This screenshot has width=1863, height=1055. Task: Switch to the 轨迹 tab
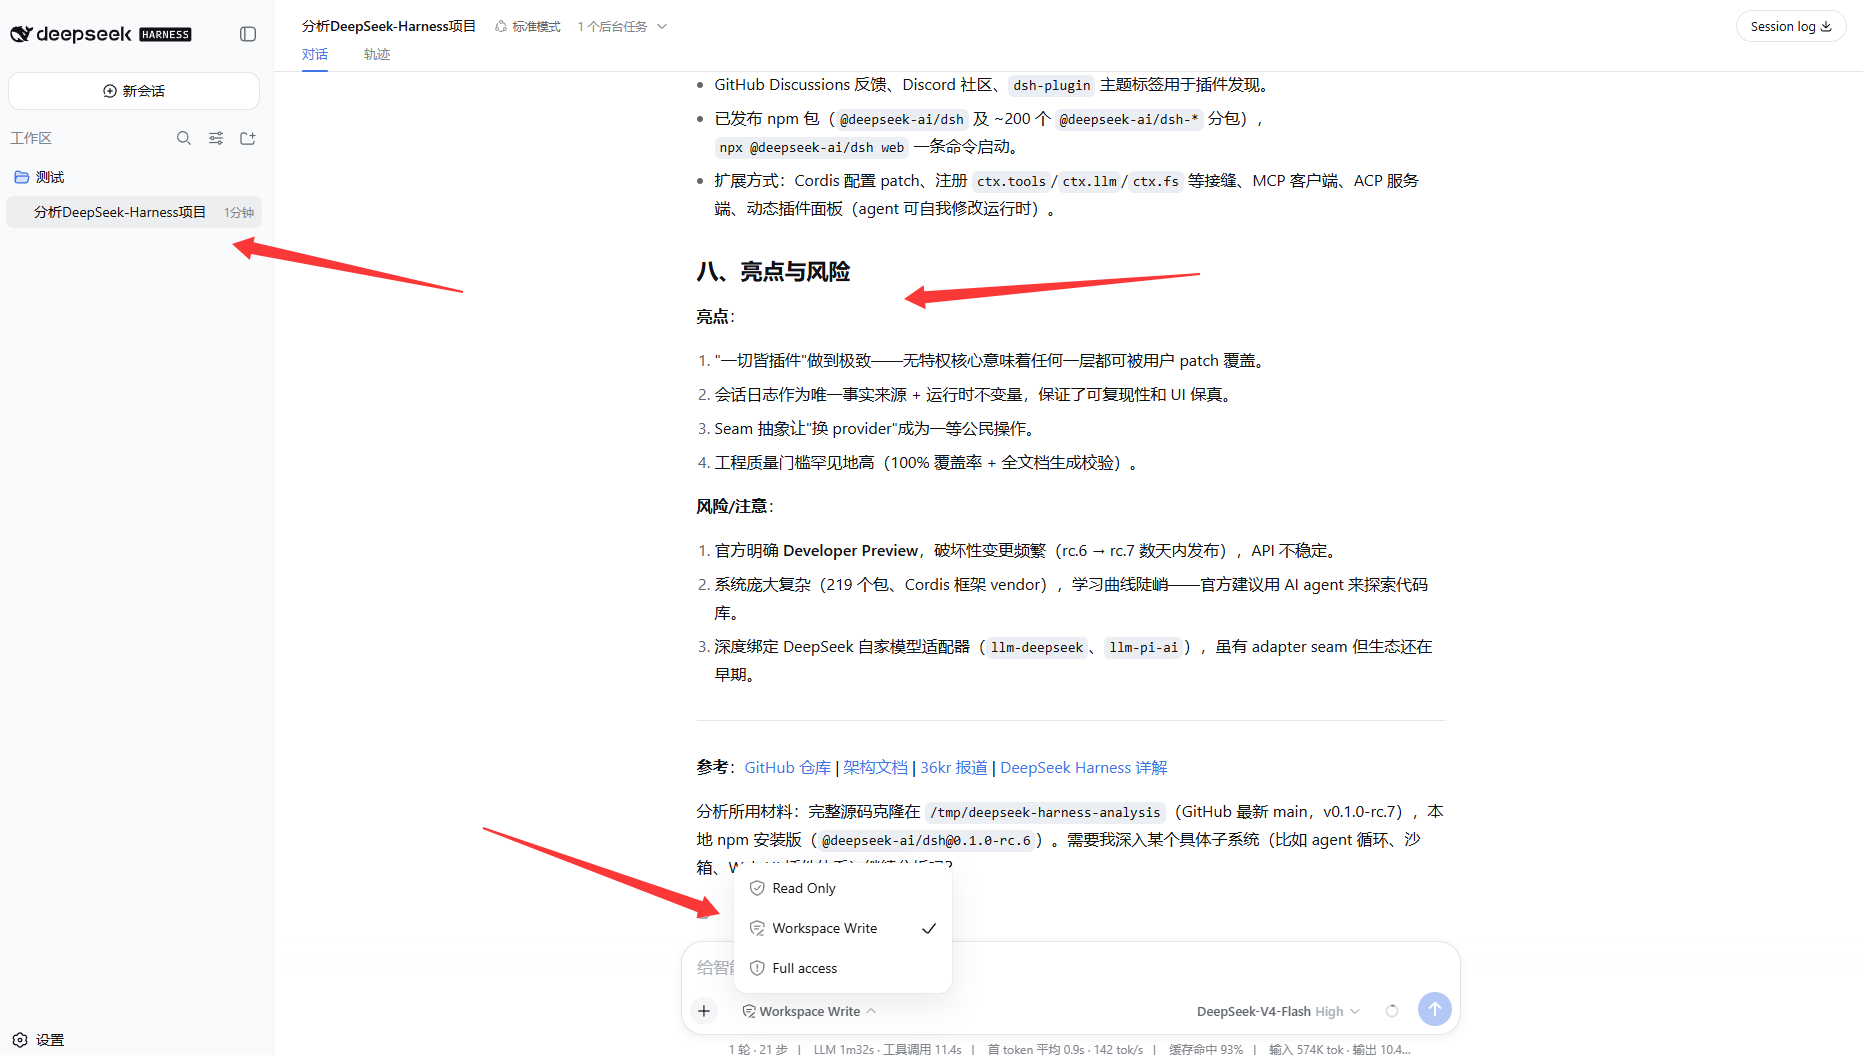377,55
